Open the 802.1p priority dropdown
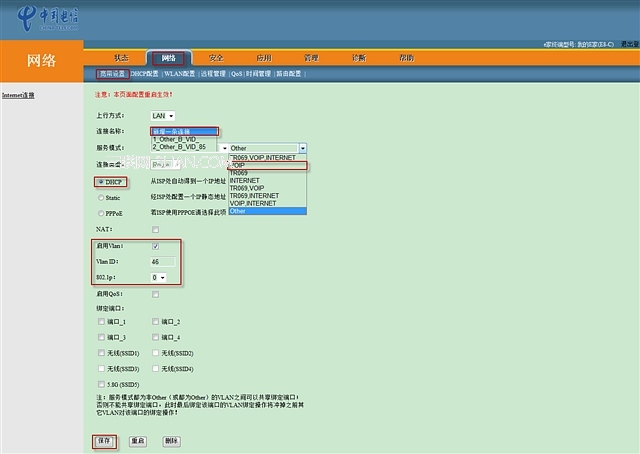The width and height of the screenshot is (640, 454). point(159,278)
